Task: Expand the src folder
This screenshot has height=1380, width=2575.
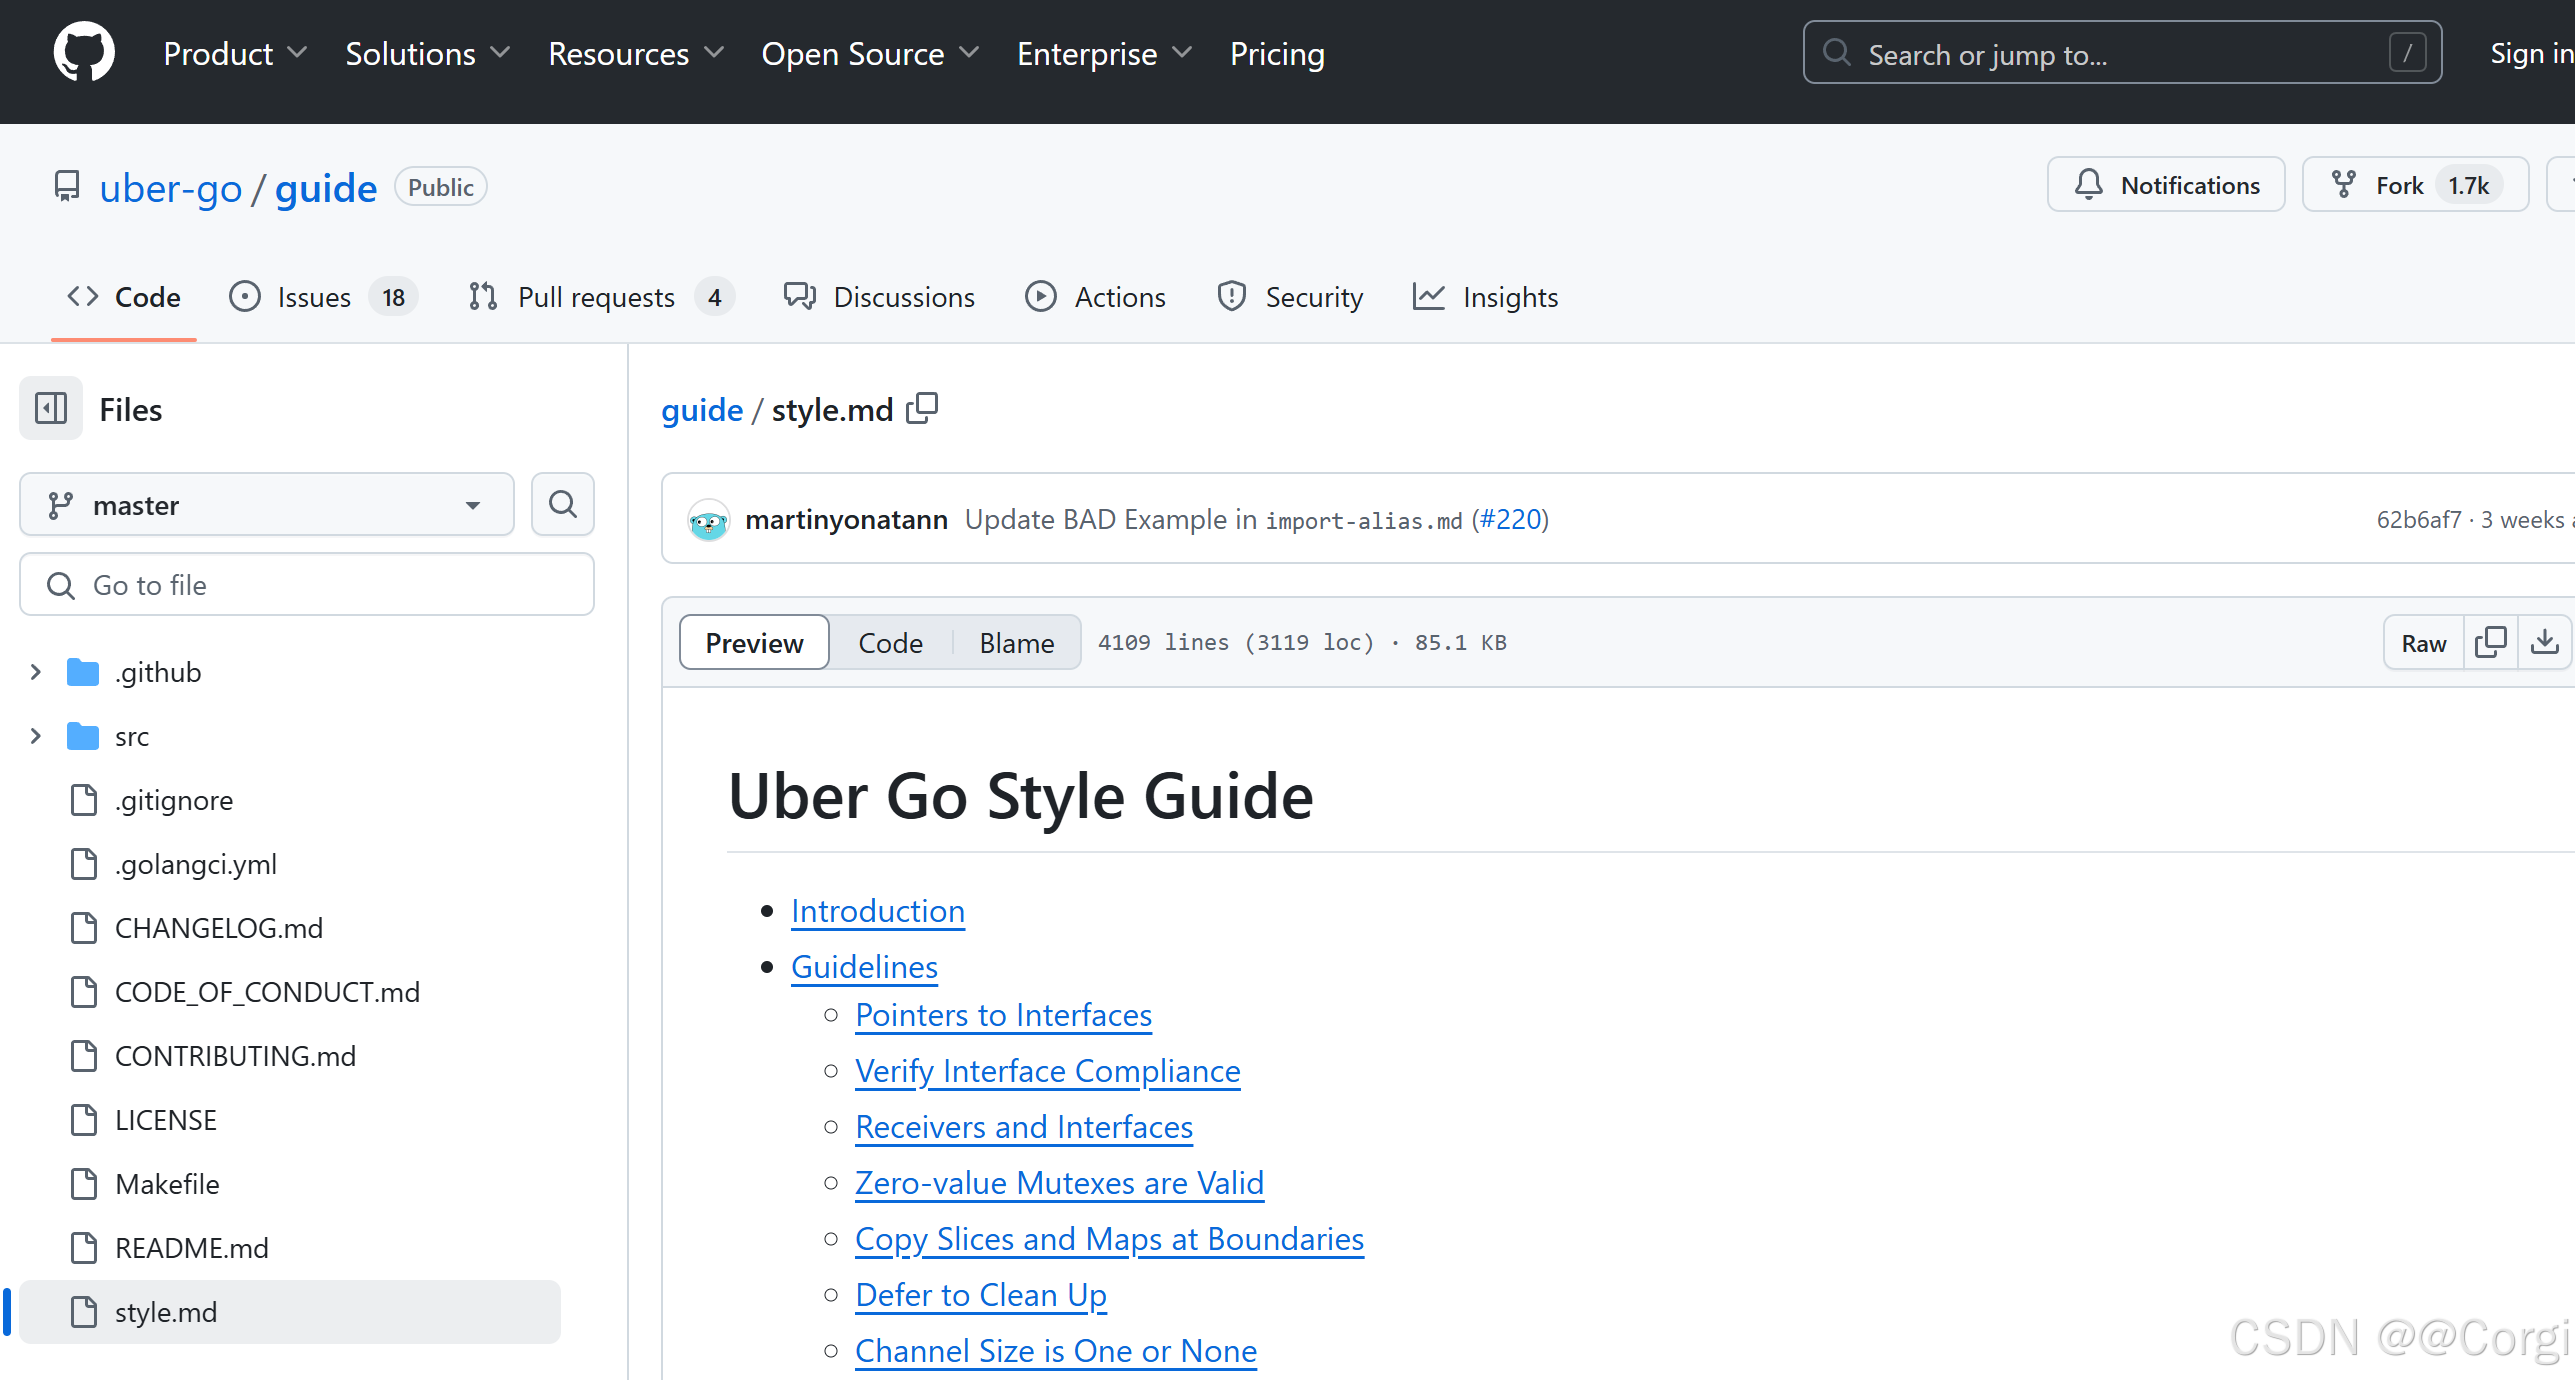Action: [x=36, y=736]
